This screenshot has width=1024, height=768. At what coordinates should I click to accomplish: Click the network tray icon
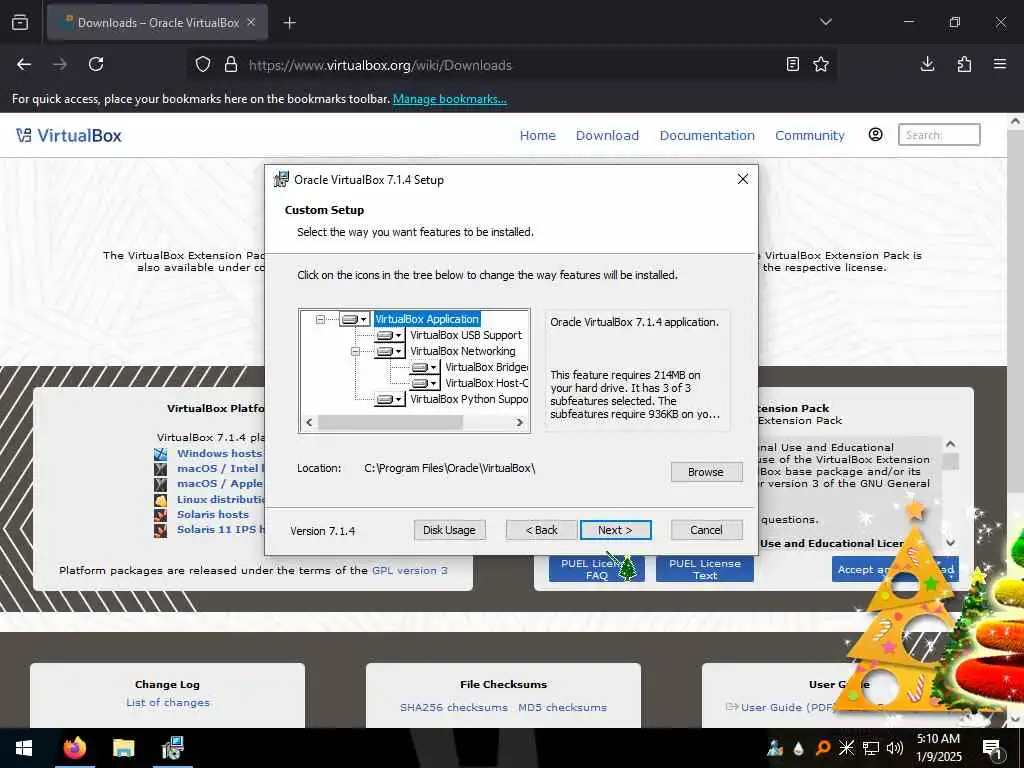[871, 748]
